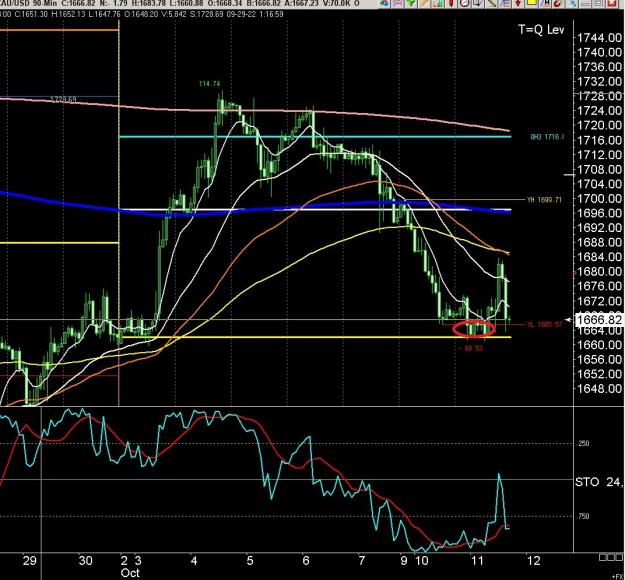Click the 1744.00 price axis label
The height and width of the screenshot is (580, 625).
(x=599, y=38)
